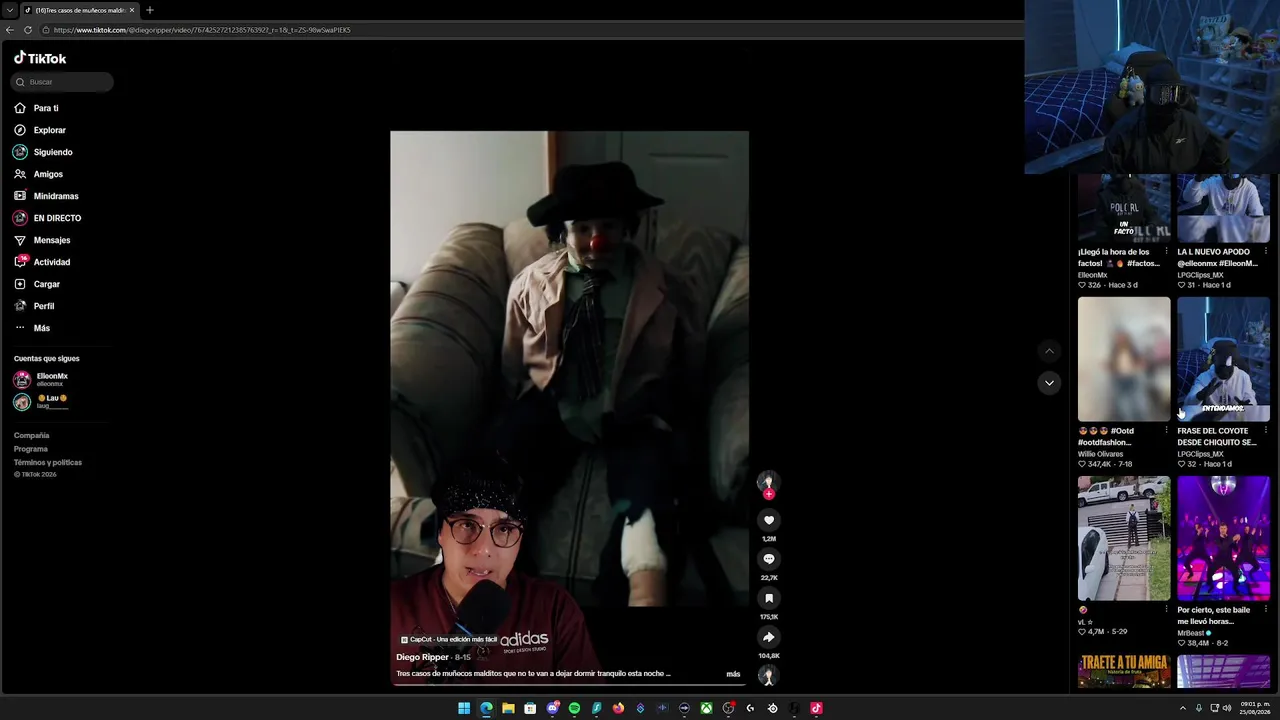Image resolution: width=1280 pixels, height=720 pixels.
Task: Open MrBeast dance video thumbnail
Action: tap(1223, 538)
